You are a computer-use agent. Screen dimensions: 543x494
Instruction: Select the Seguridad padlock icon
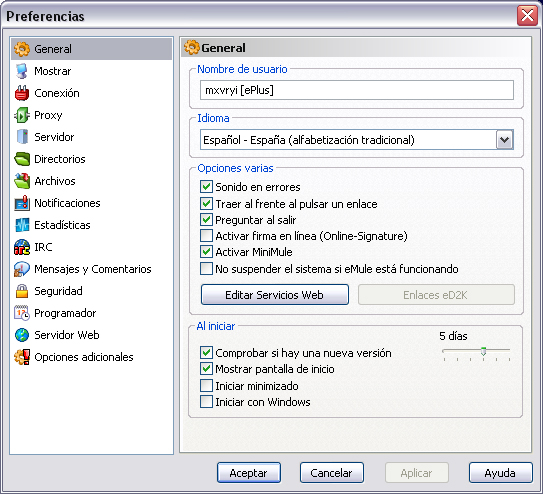(x=22, y=291)
